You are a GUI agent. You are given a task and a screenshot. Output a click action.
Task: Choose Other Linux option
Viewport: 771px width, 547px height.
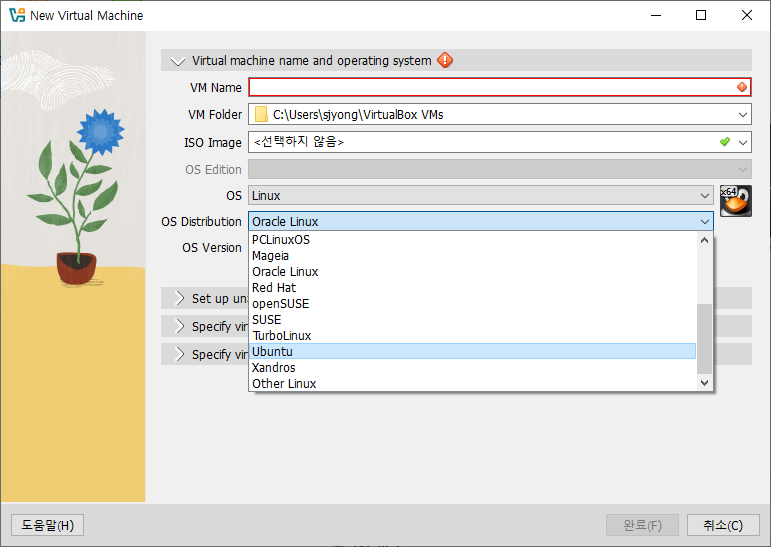(473, 383)
